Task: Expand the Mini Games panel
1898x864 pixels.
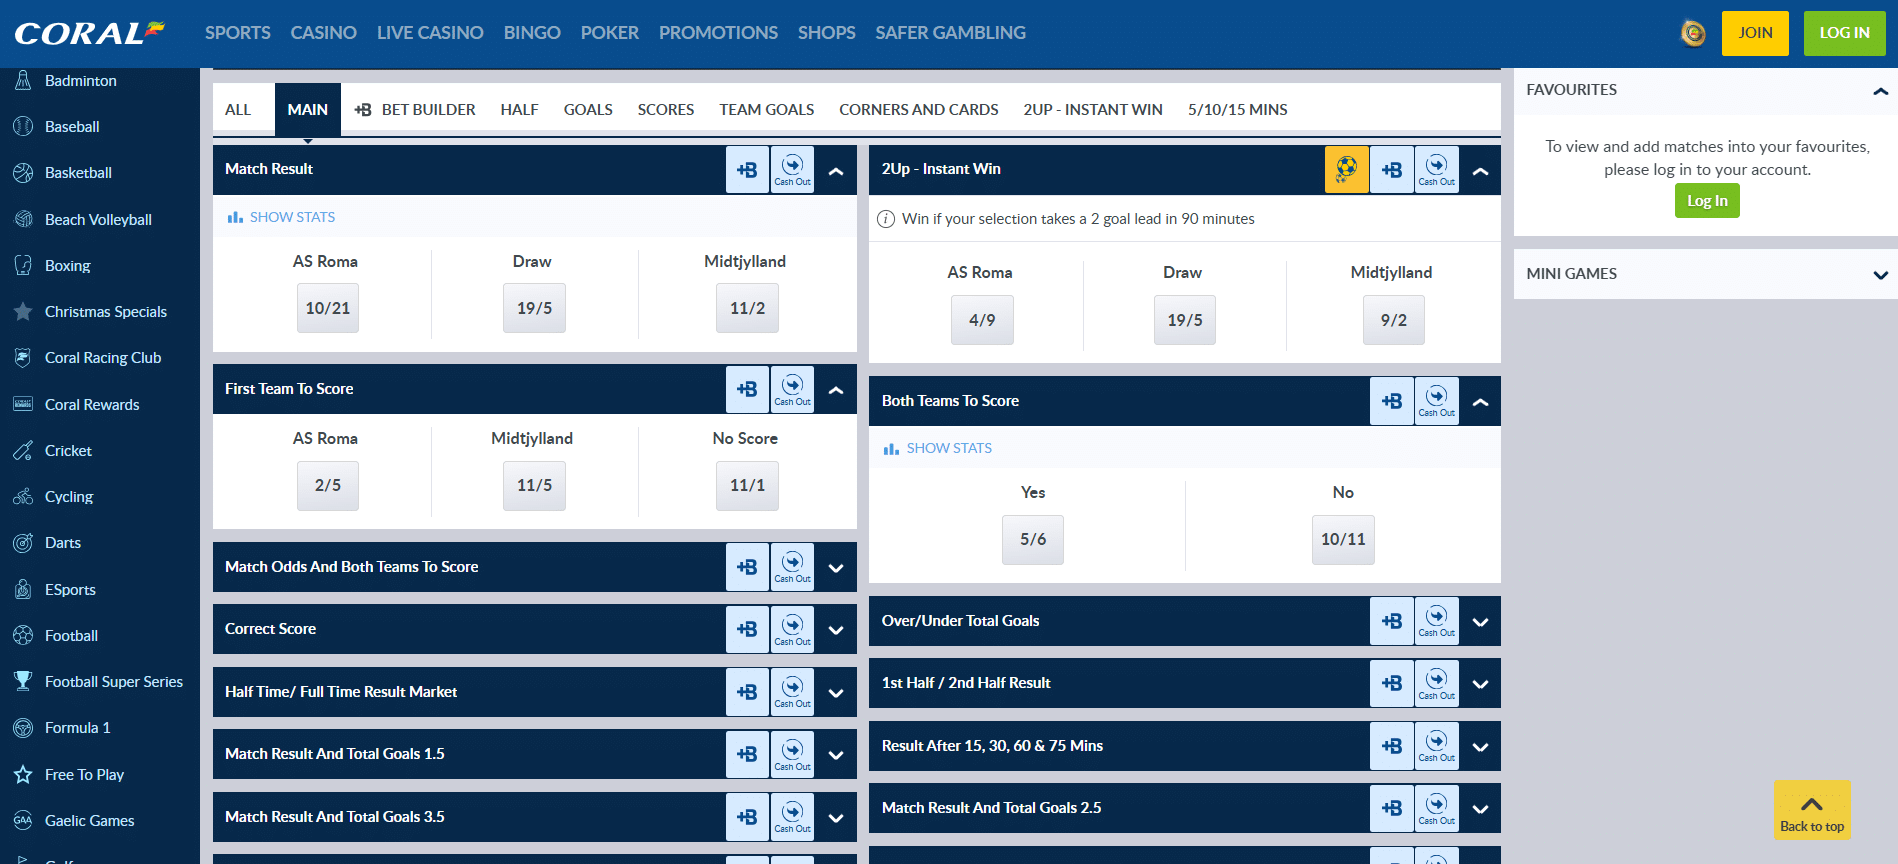Action: (1880, 275)
